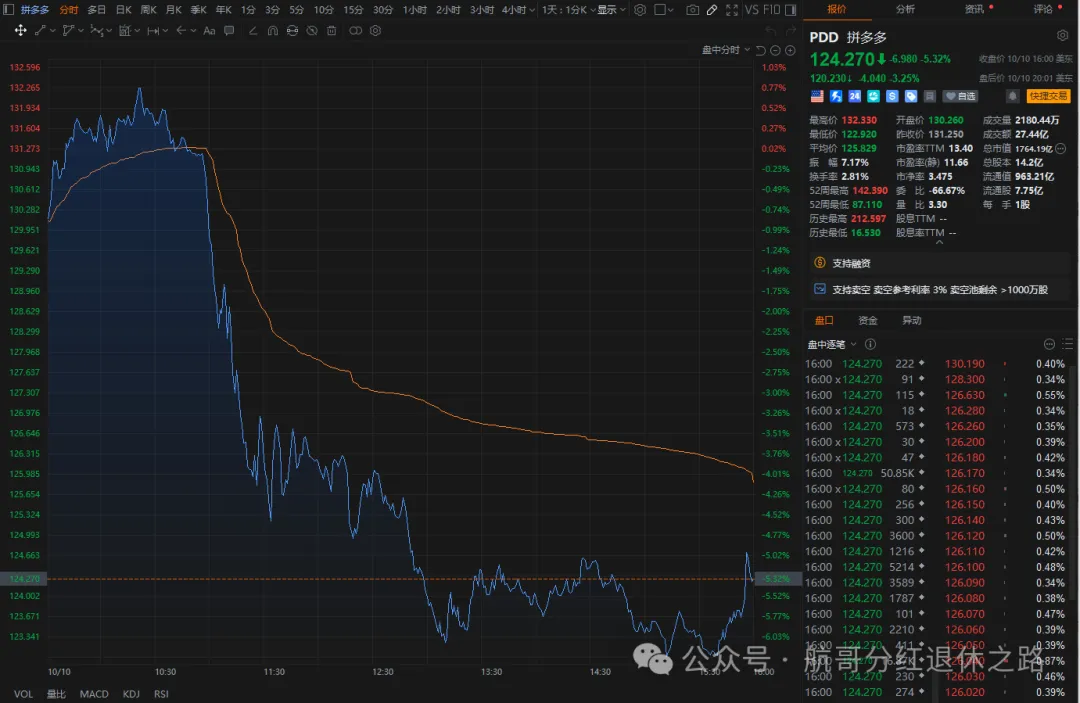Select the crosshair cursor drawing tool
The width and height of the screenshot is (1080, 703).
tap(20, 30)
